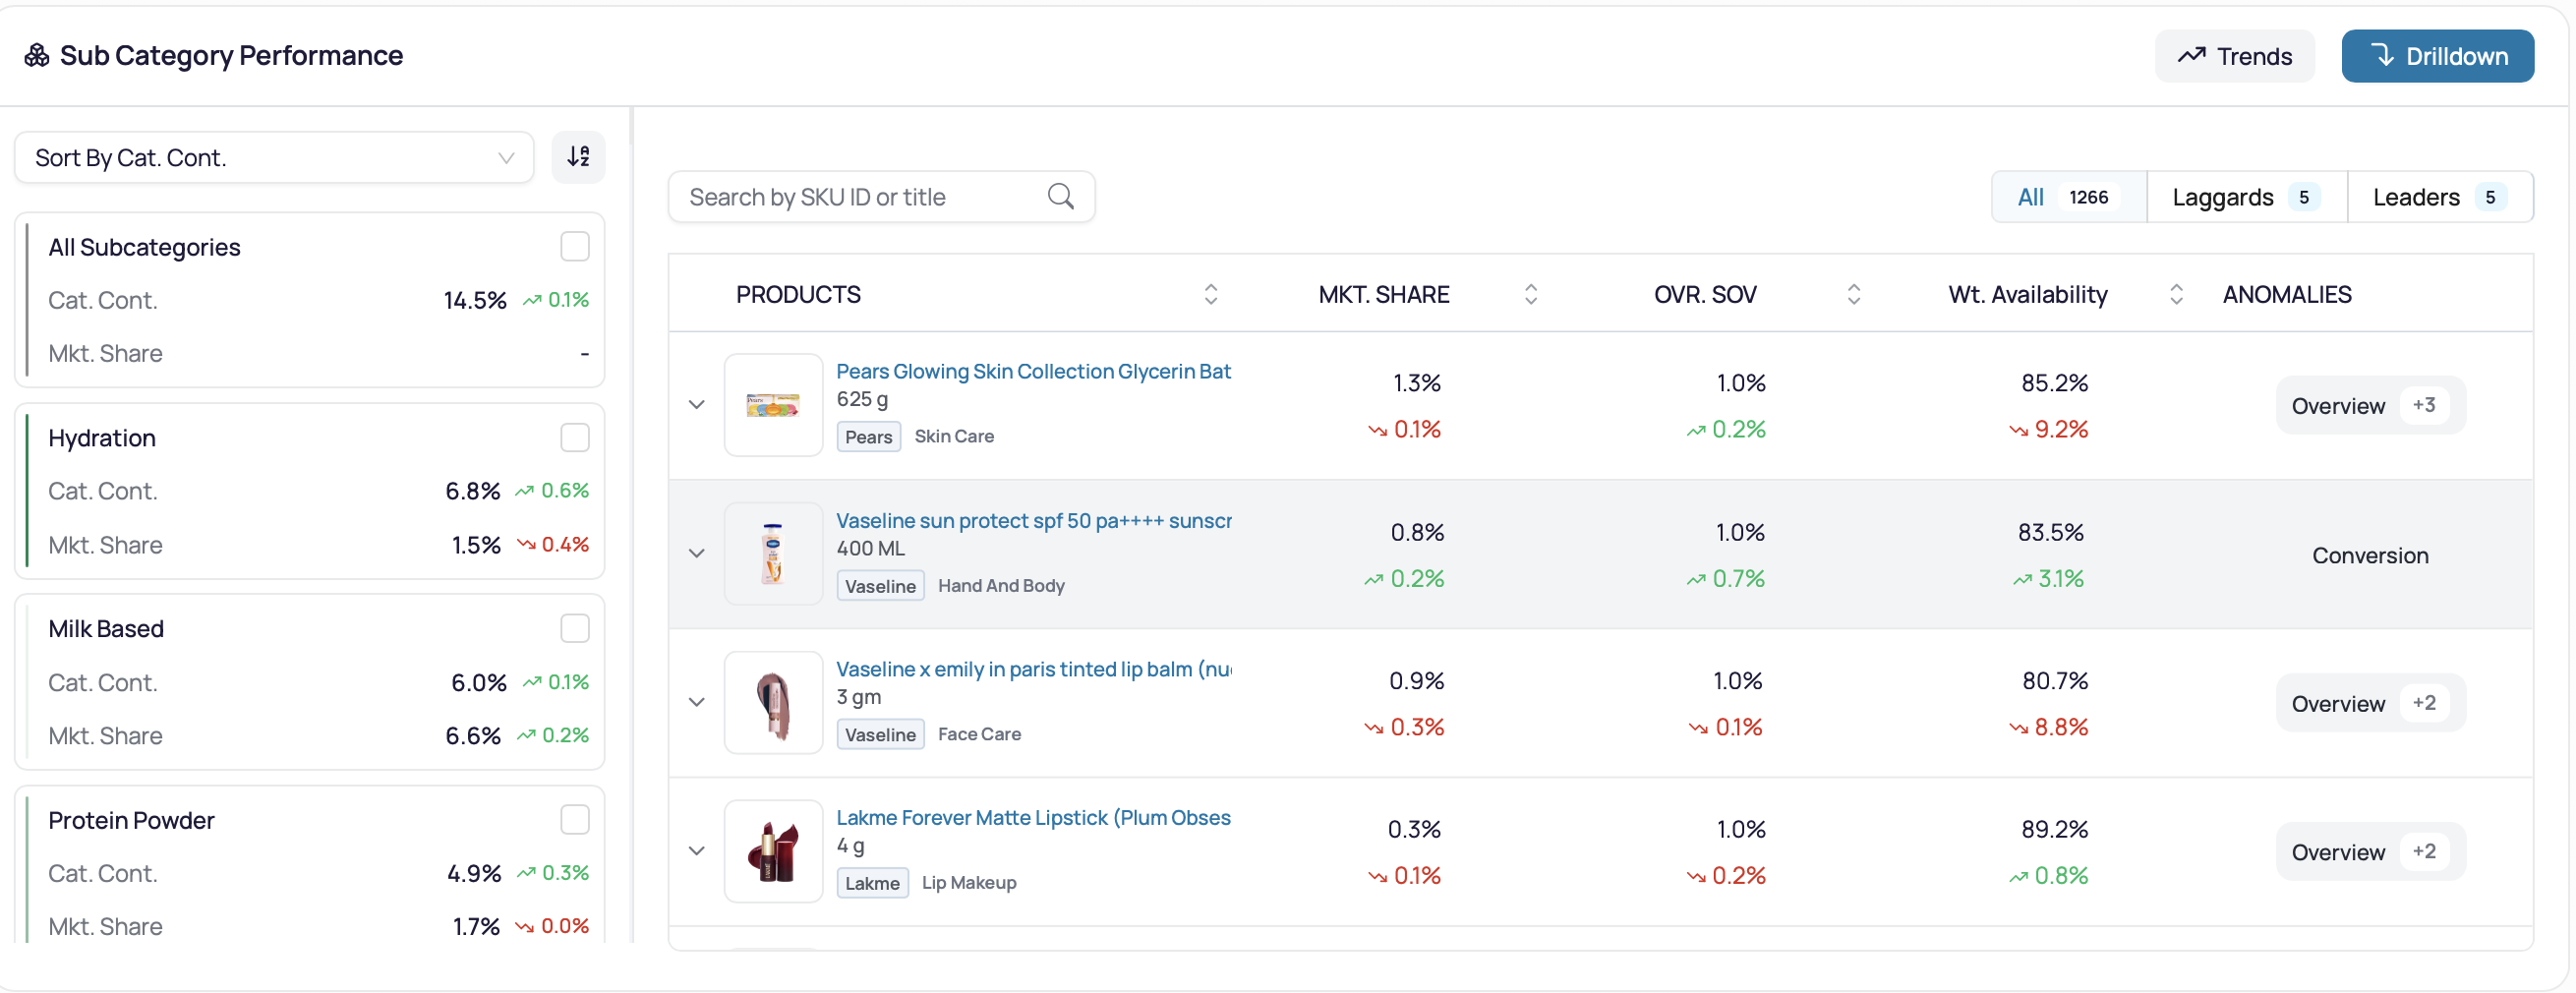Switch to the Leaders tab
The height and width of the screenshot is (993, 2576).
(2440, 197)
